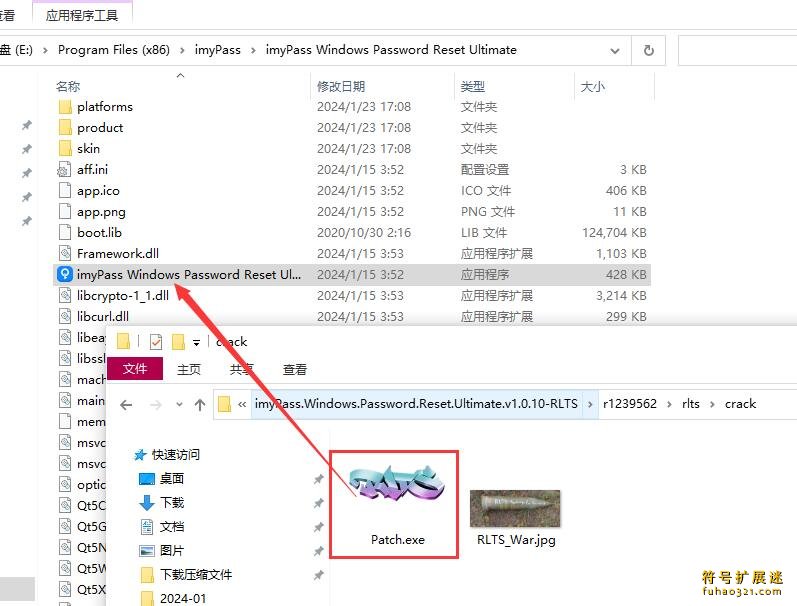Click the Quick access (快速访问) star icon
Screen dimensions: 797x606
coord(140,454)
